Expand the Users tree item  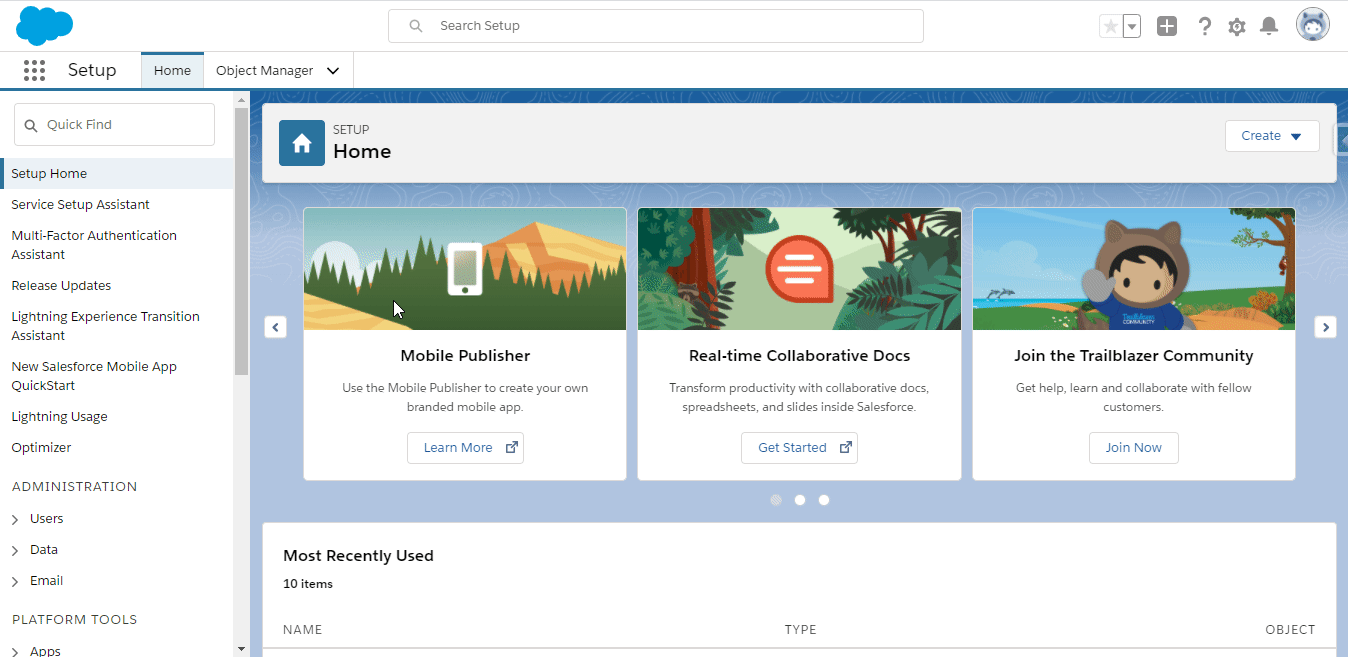click(15, 520)
